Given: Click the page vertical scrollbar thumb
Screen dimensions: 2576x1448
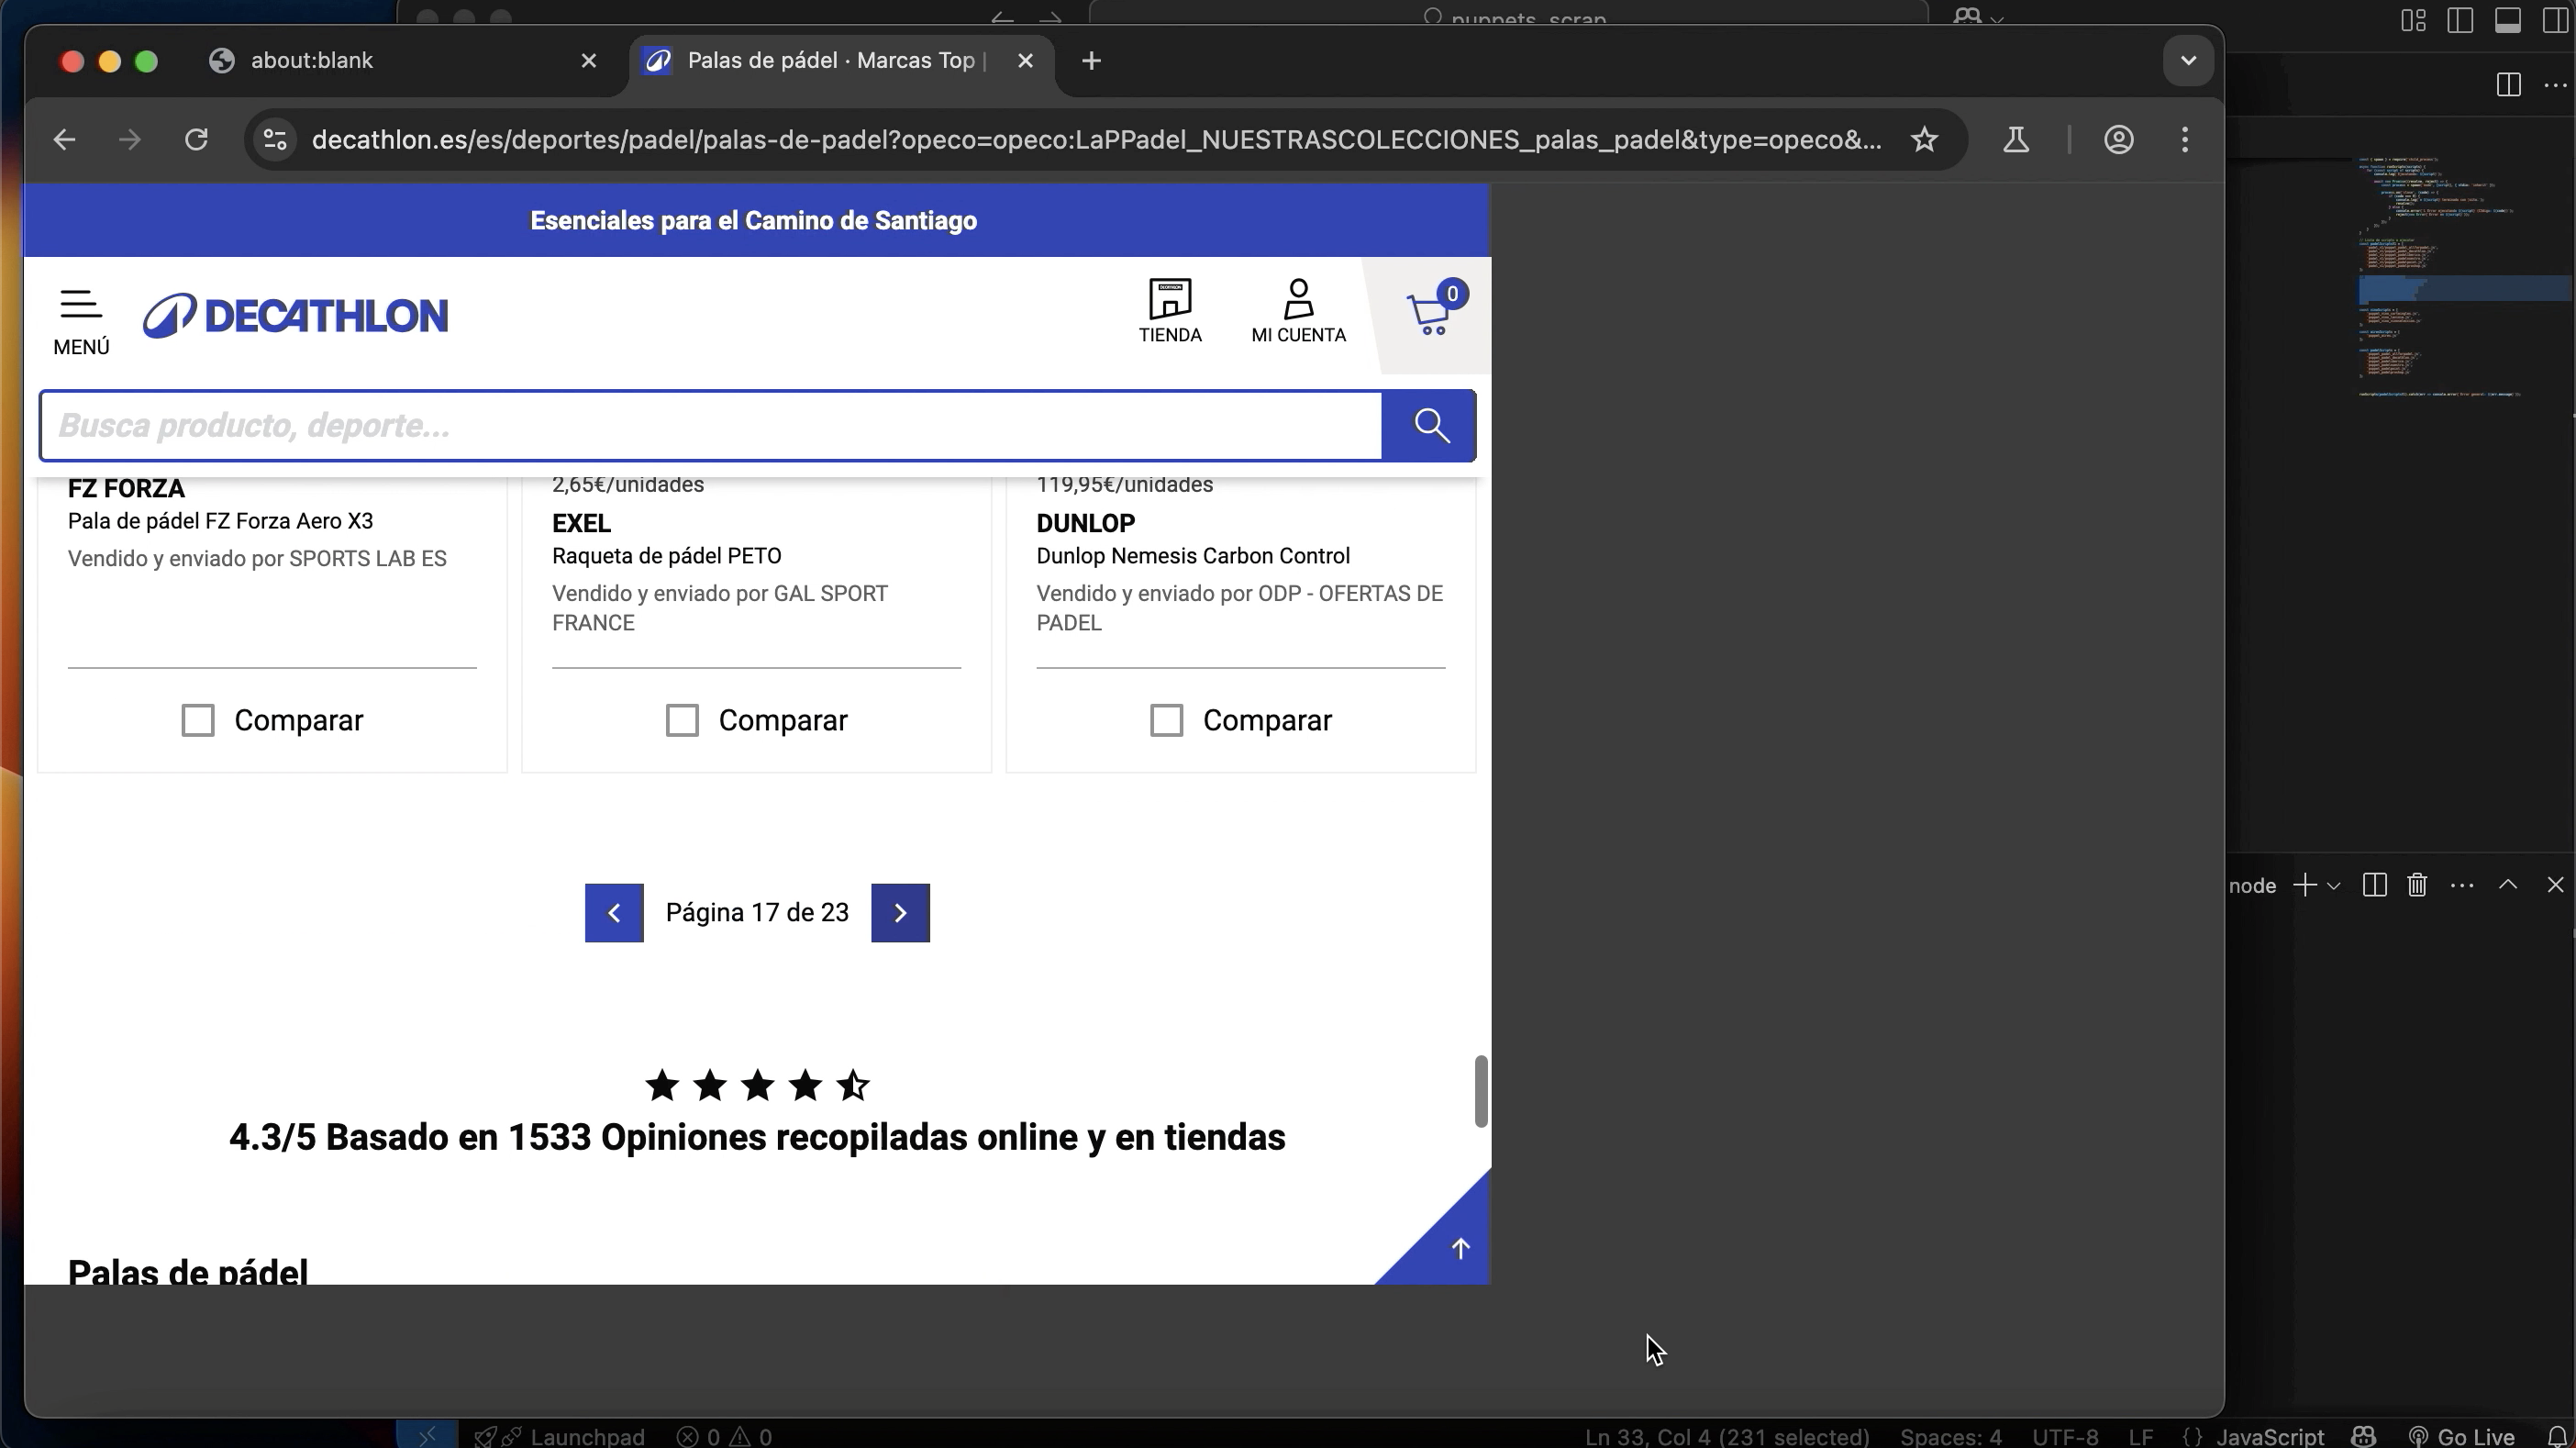Looking at the screenshot, I should [x=1481, y=1092].
